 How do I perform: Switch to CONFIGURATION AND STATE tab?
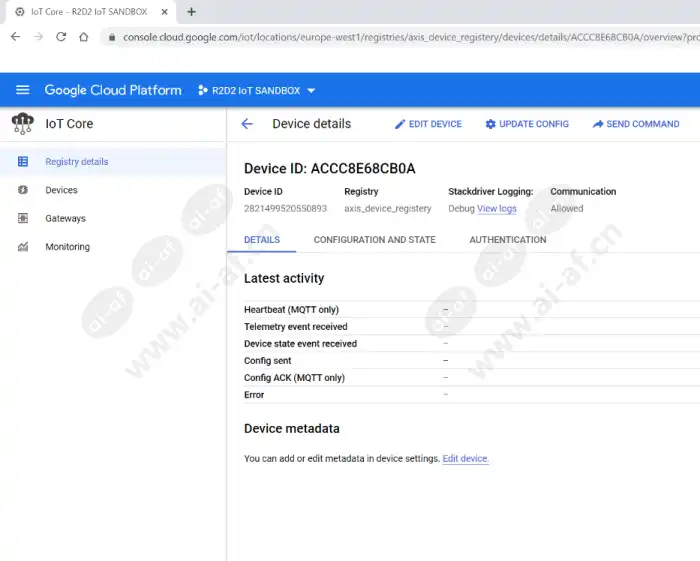coord(375,240)
